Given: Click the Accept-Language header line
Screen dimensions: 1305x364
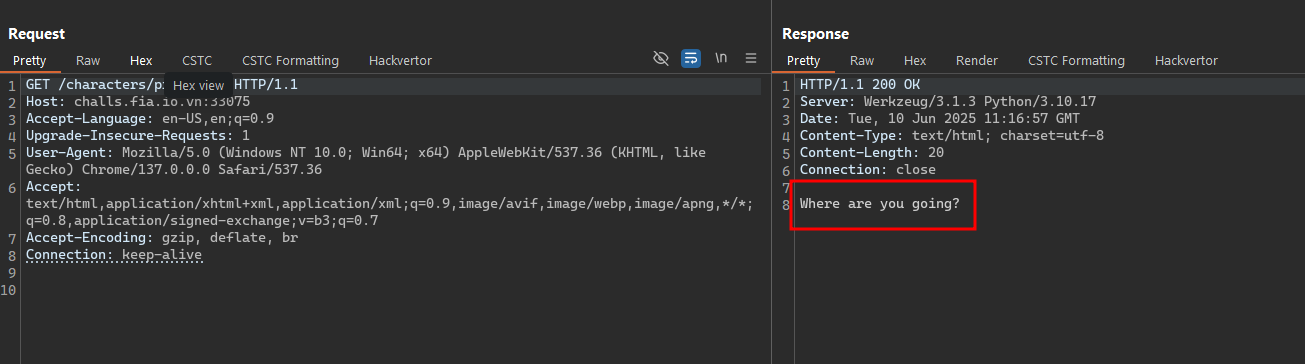Looking at the screenshot, I should [150, 119].
